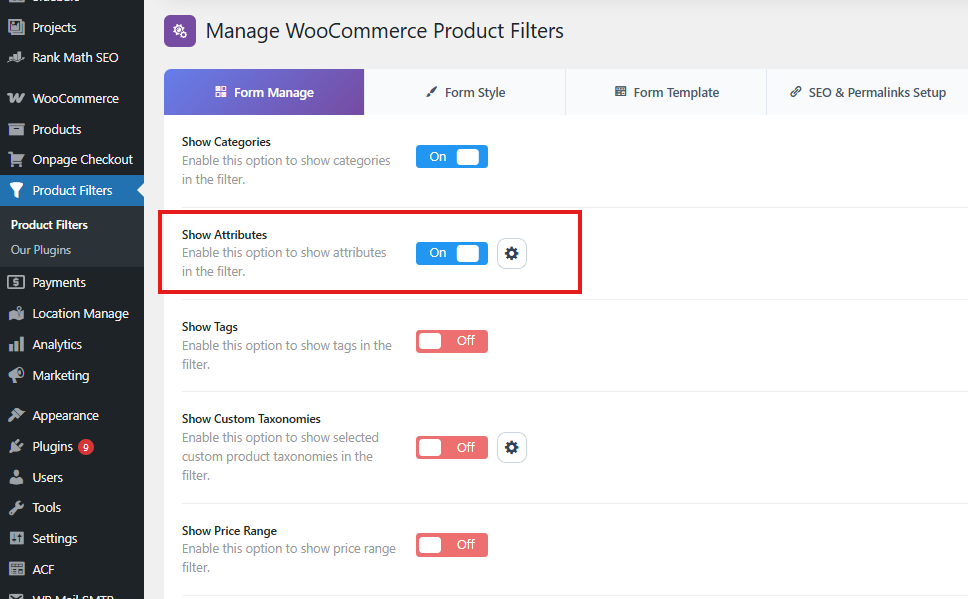Click the purple gear page header icon
Image resolution: width=968 pixels, height=599 pixels.
click(x=180, y=31)
